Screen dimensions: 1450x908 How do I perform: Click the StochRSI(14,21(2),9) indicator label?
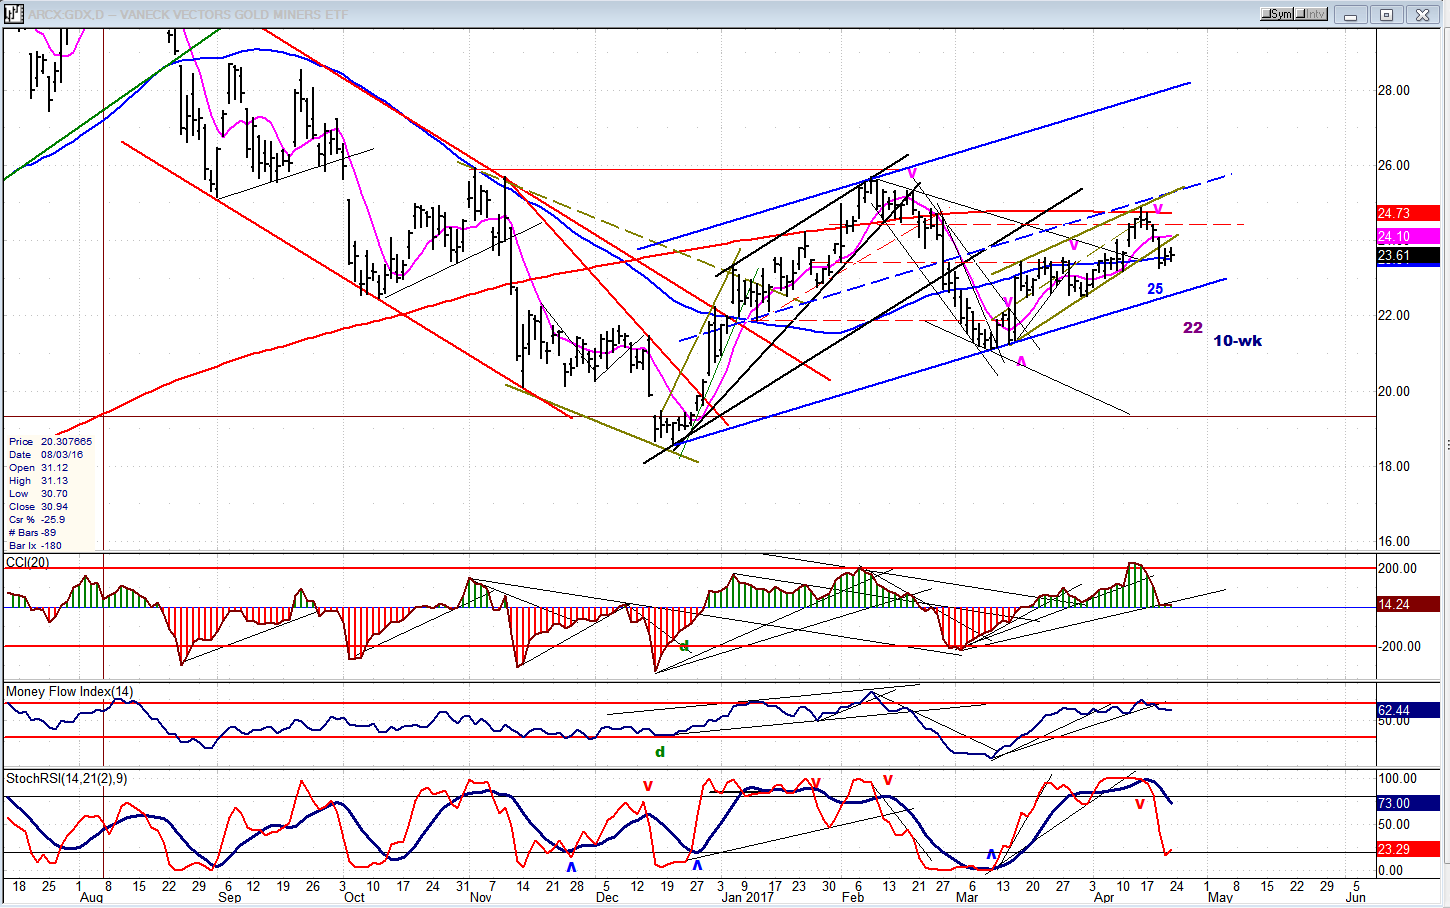click(x=66, y=779)
